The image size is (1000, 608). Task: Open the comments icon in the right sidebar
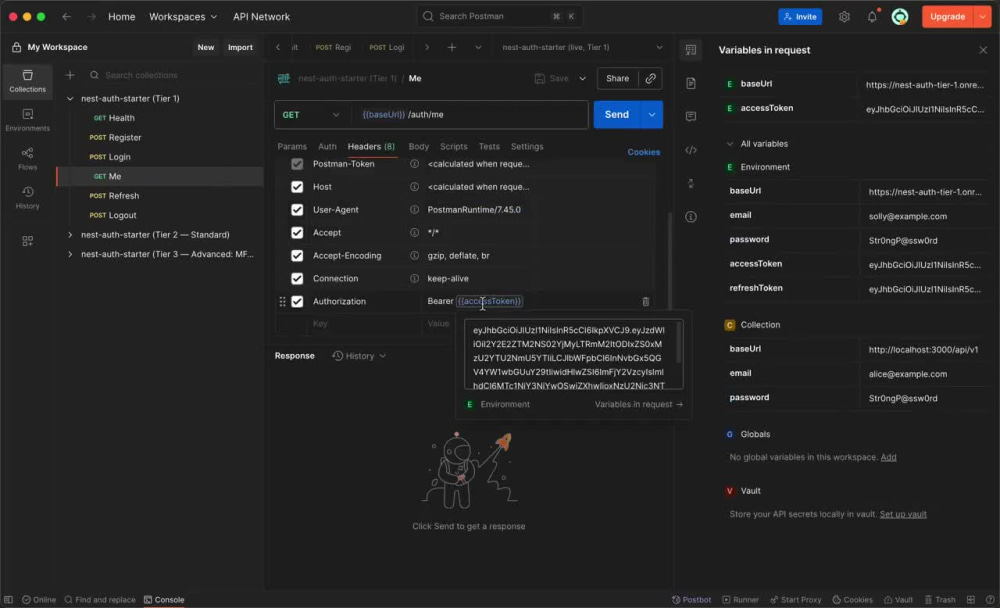click(691, 116)
